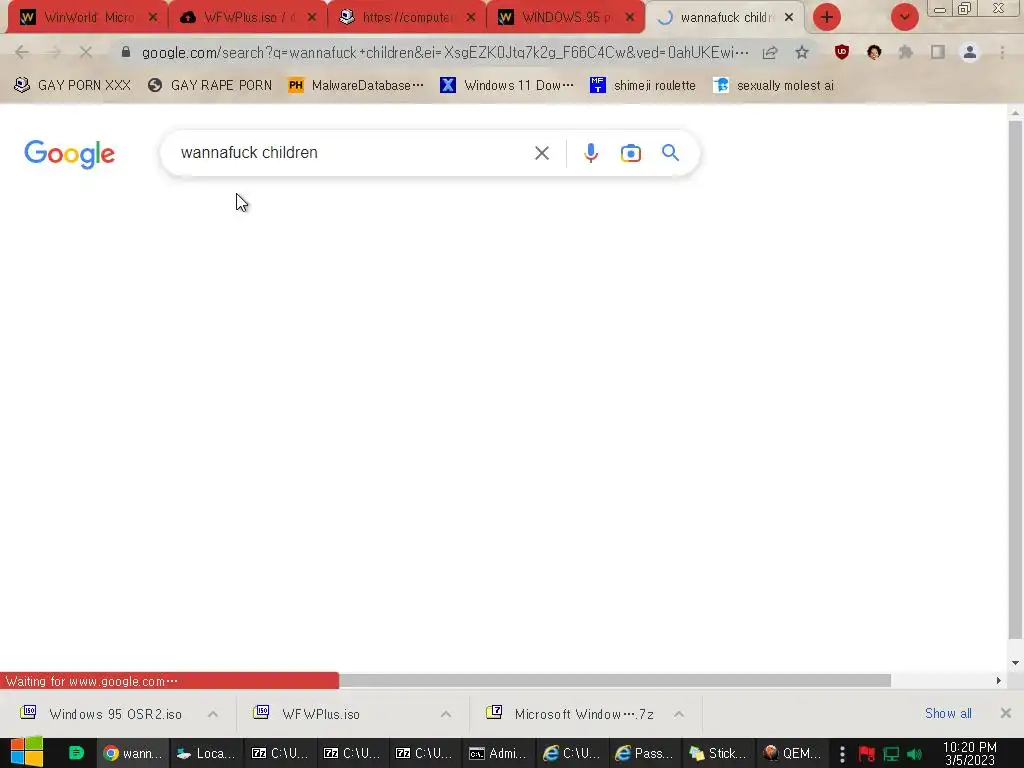
Task: Open the MalwareDatabase bookmark
Action: point(355,86)
